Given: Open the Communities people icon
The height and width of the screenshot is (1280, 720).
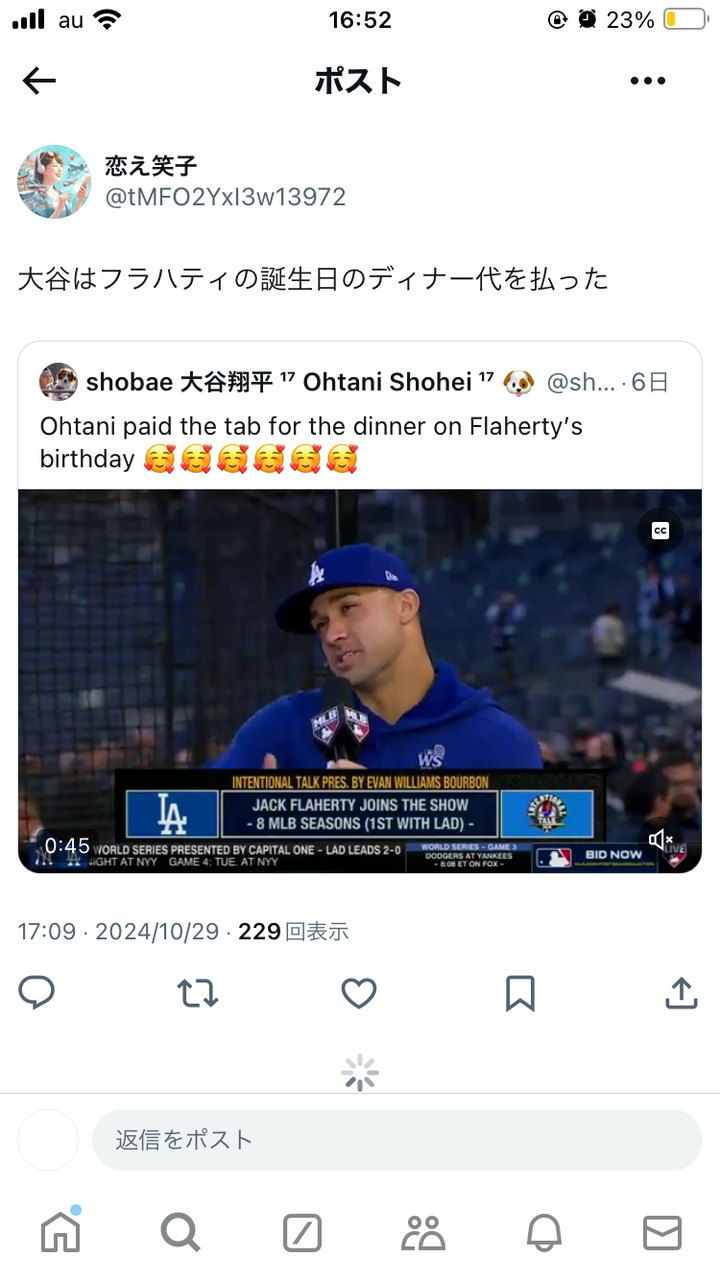Looking at the screenshot, I should (x=423, y=1233).
